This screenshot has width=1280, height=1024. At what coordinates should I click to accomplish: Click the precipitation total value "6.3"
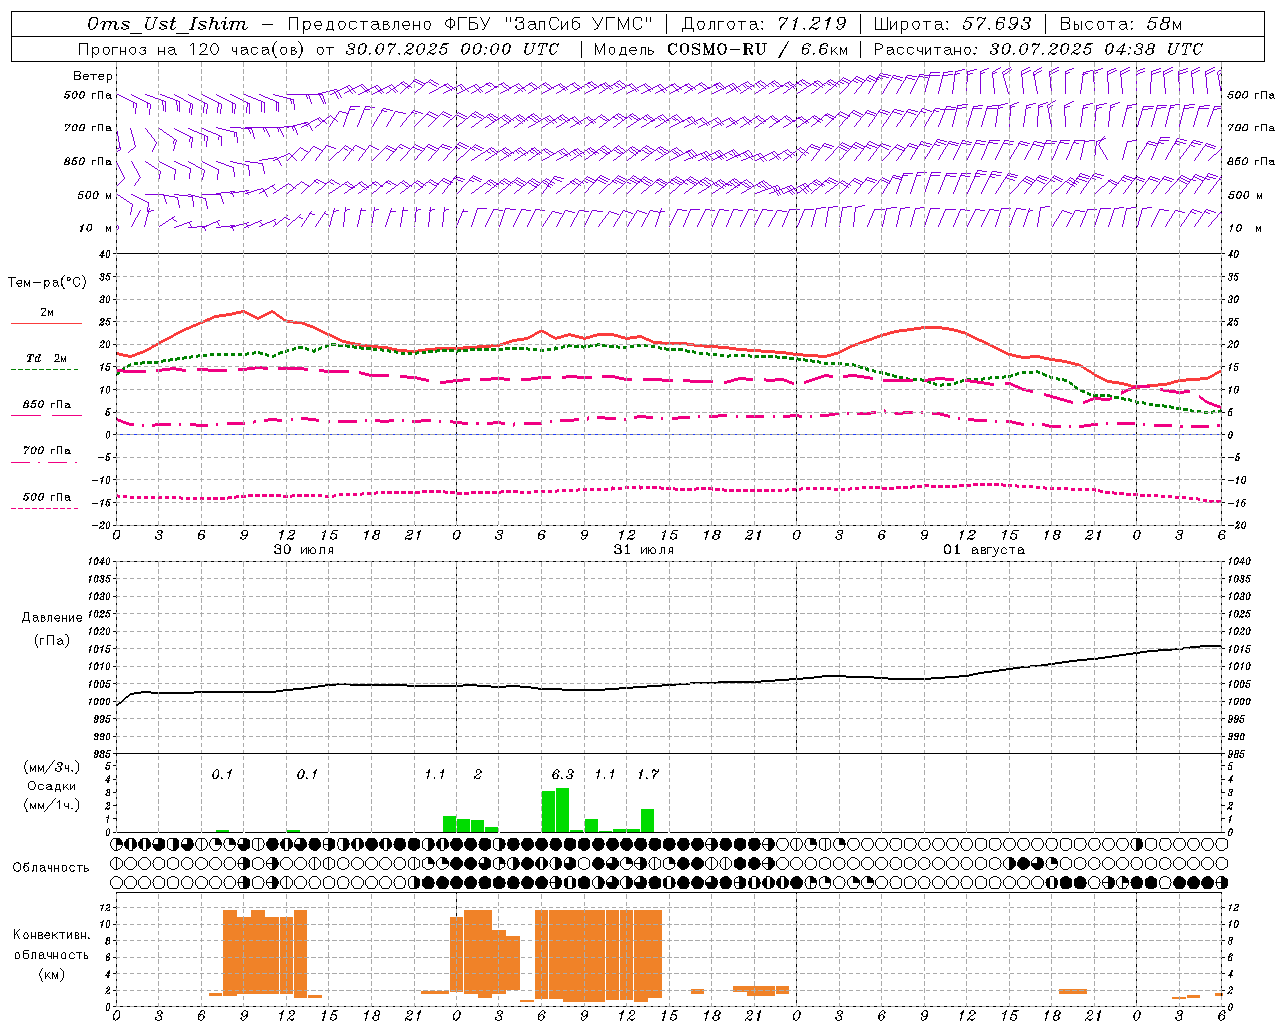[x=563, y=774]
